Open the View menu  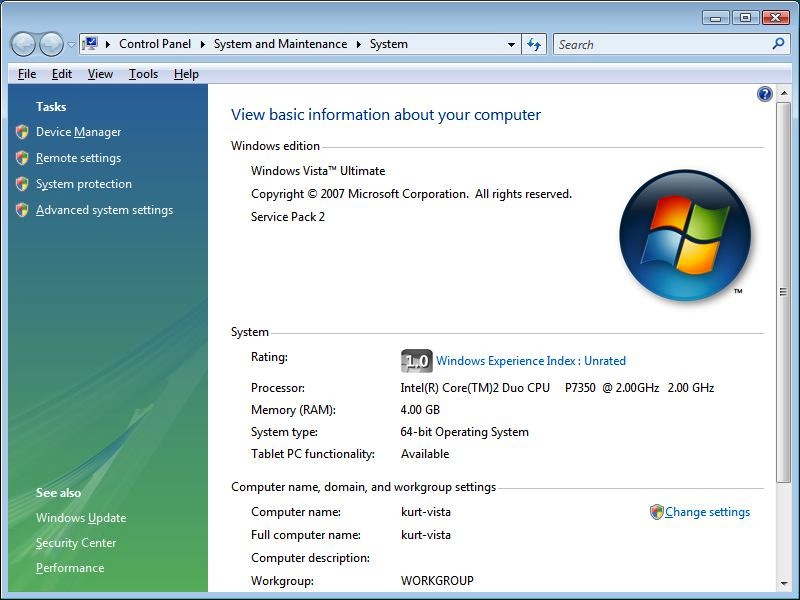100,74
